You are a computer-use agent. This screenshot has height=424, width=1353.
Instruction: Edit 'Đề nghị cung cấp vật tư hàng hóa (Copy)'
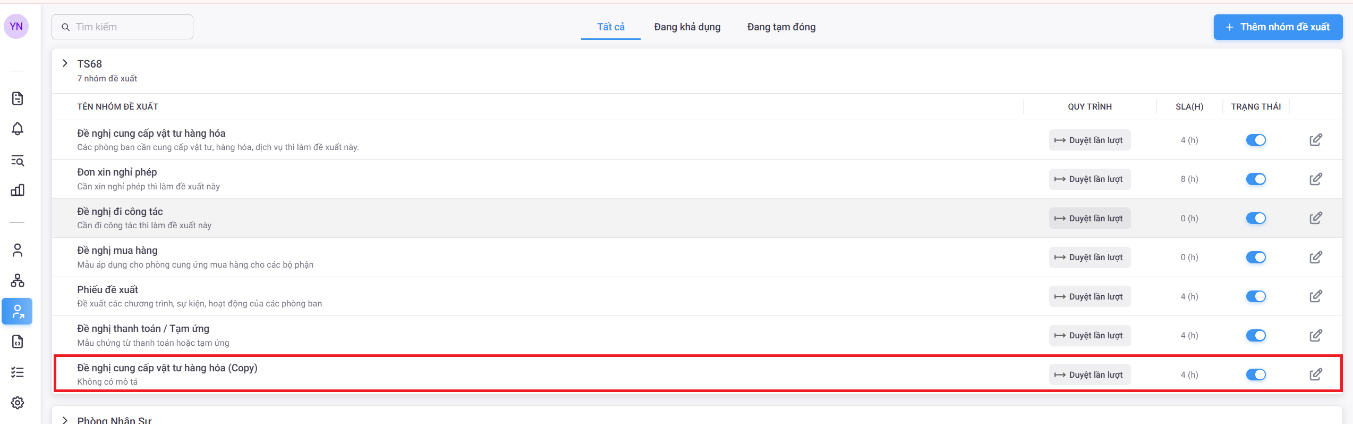click(1315, 375)
